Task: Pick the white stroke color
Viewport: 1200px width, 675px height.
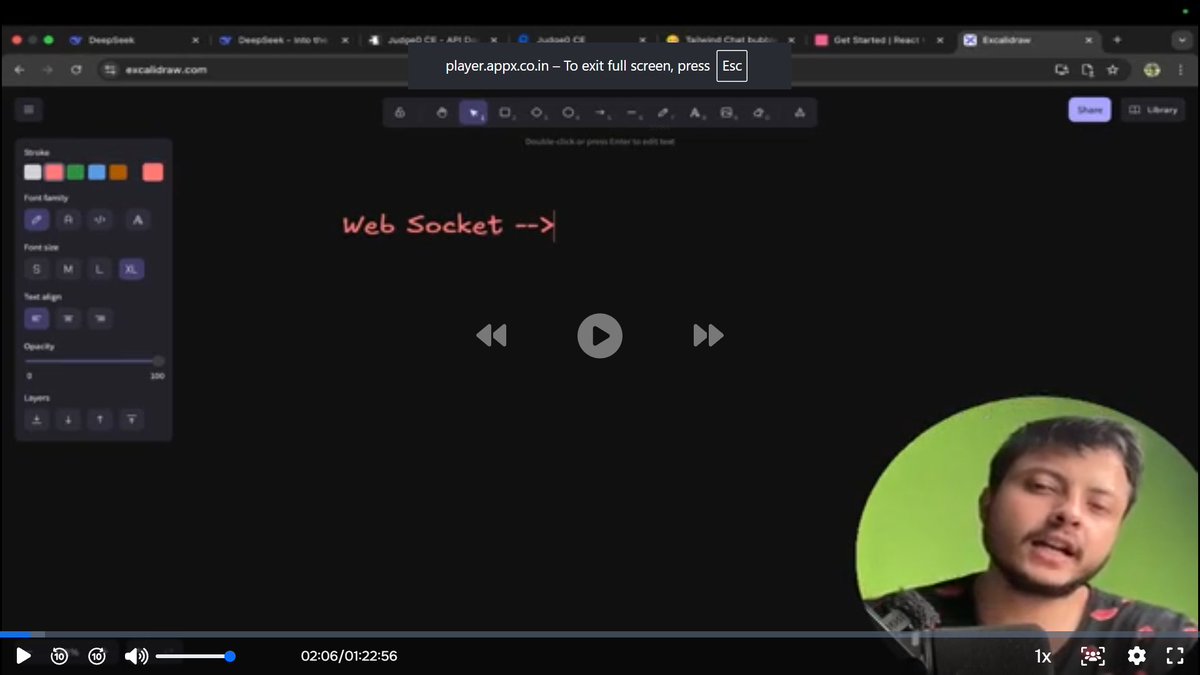Action: [33, 172]
